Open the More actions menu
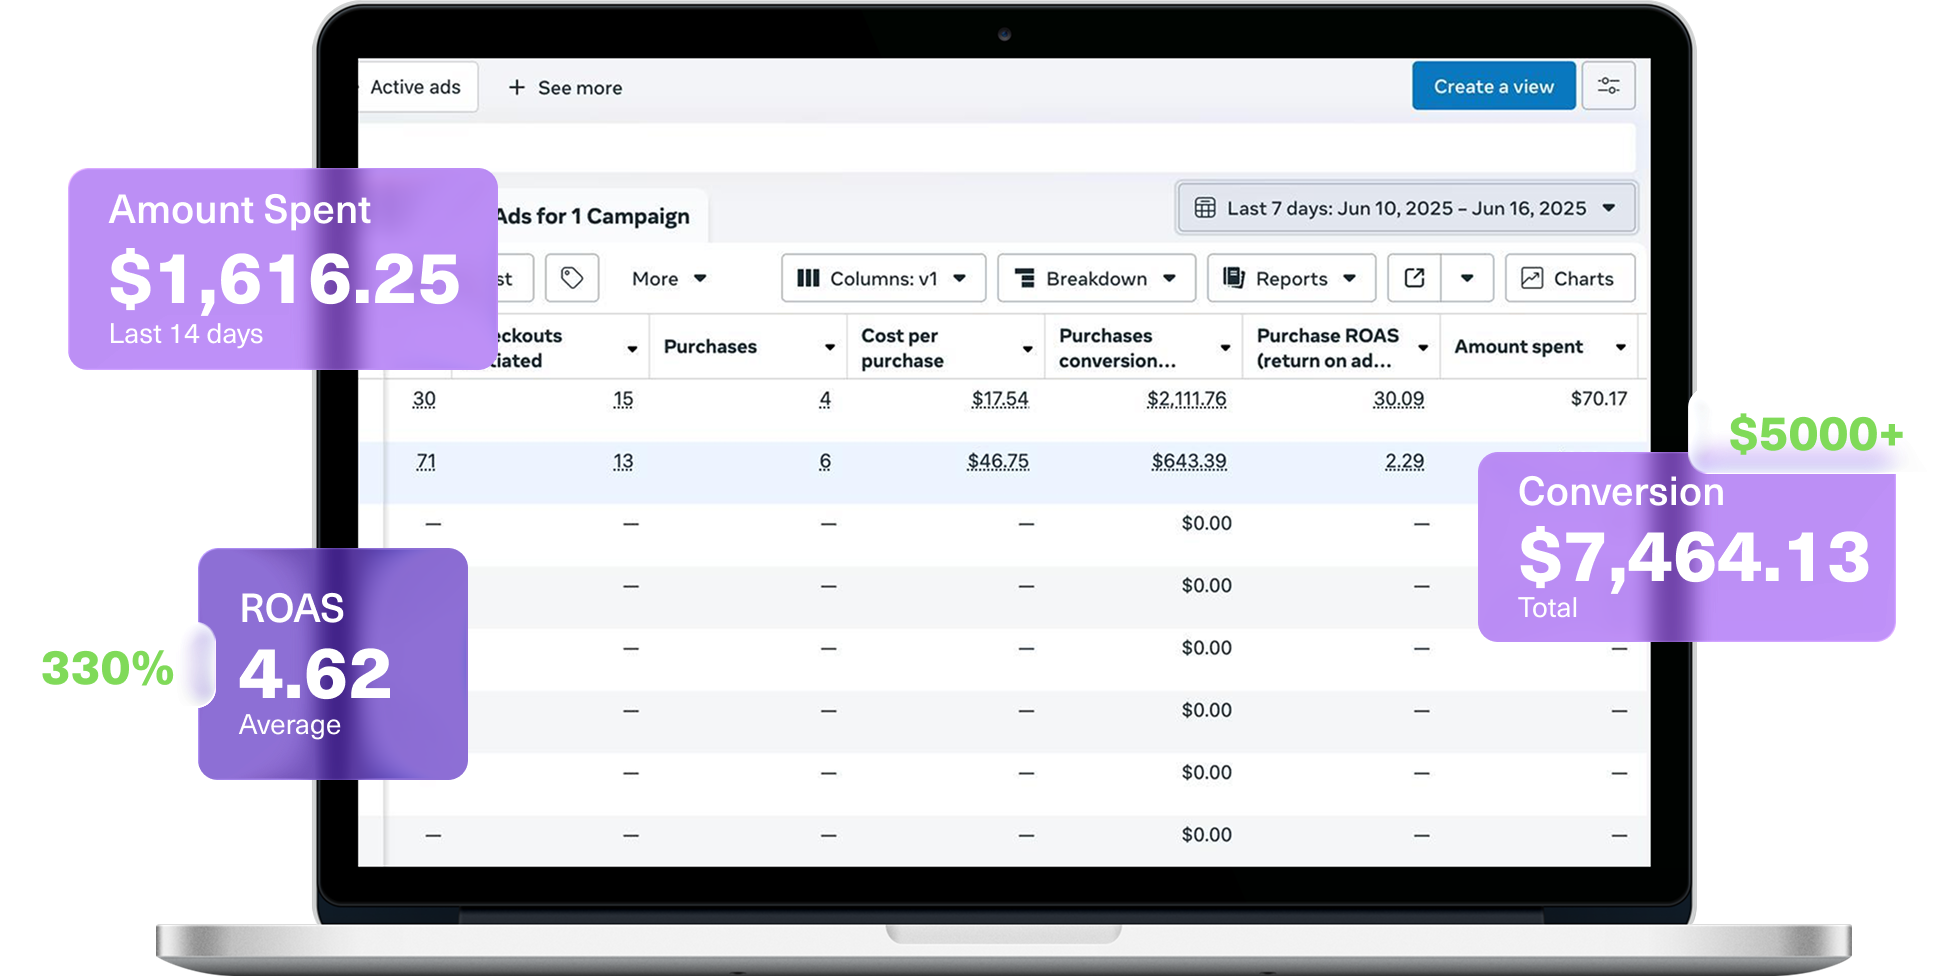1946x976 pixels. tap(668, 278)
